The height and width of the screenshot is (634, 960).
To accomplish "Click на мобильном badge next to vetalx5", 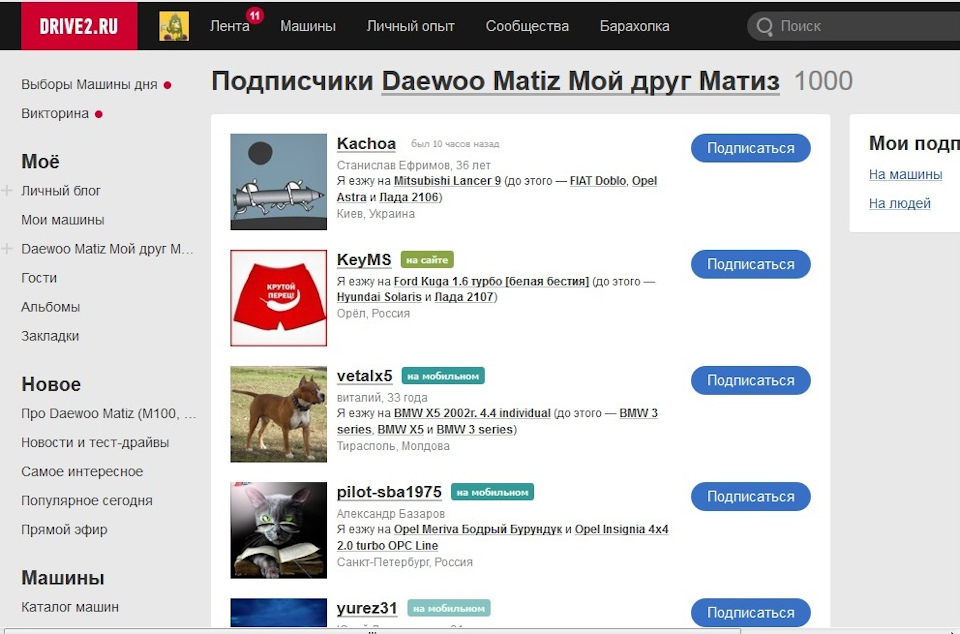I will (x=443, y=376).
